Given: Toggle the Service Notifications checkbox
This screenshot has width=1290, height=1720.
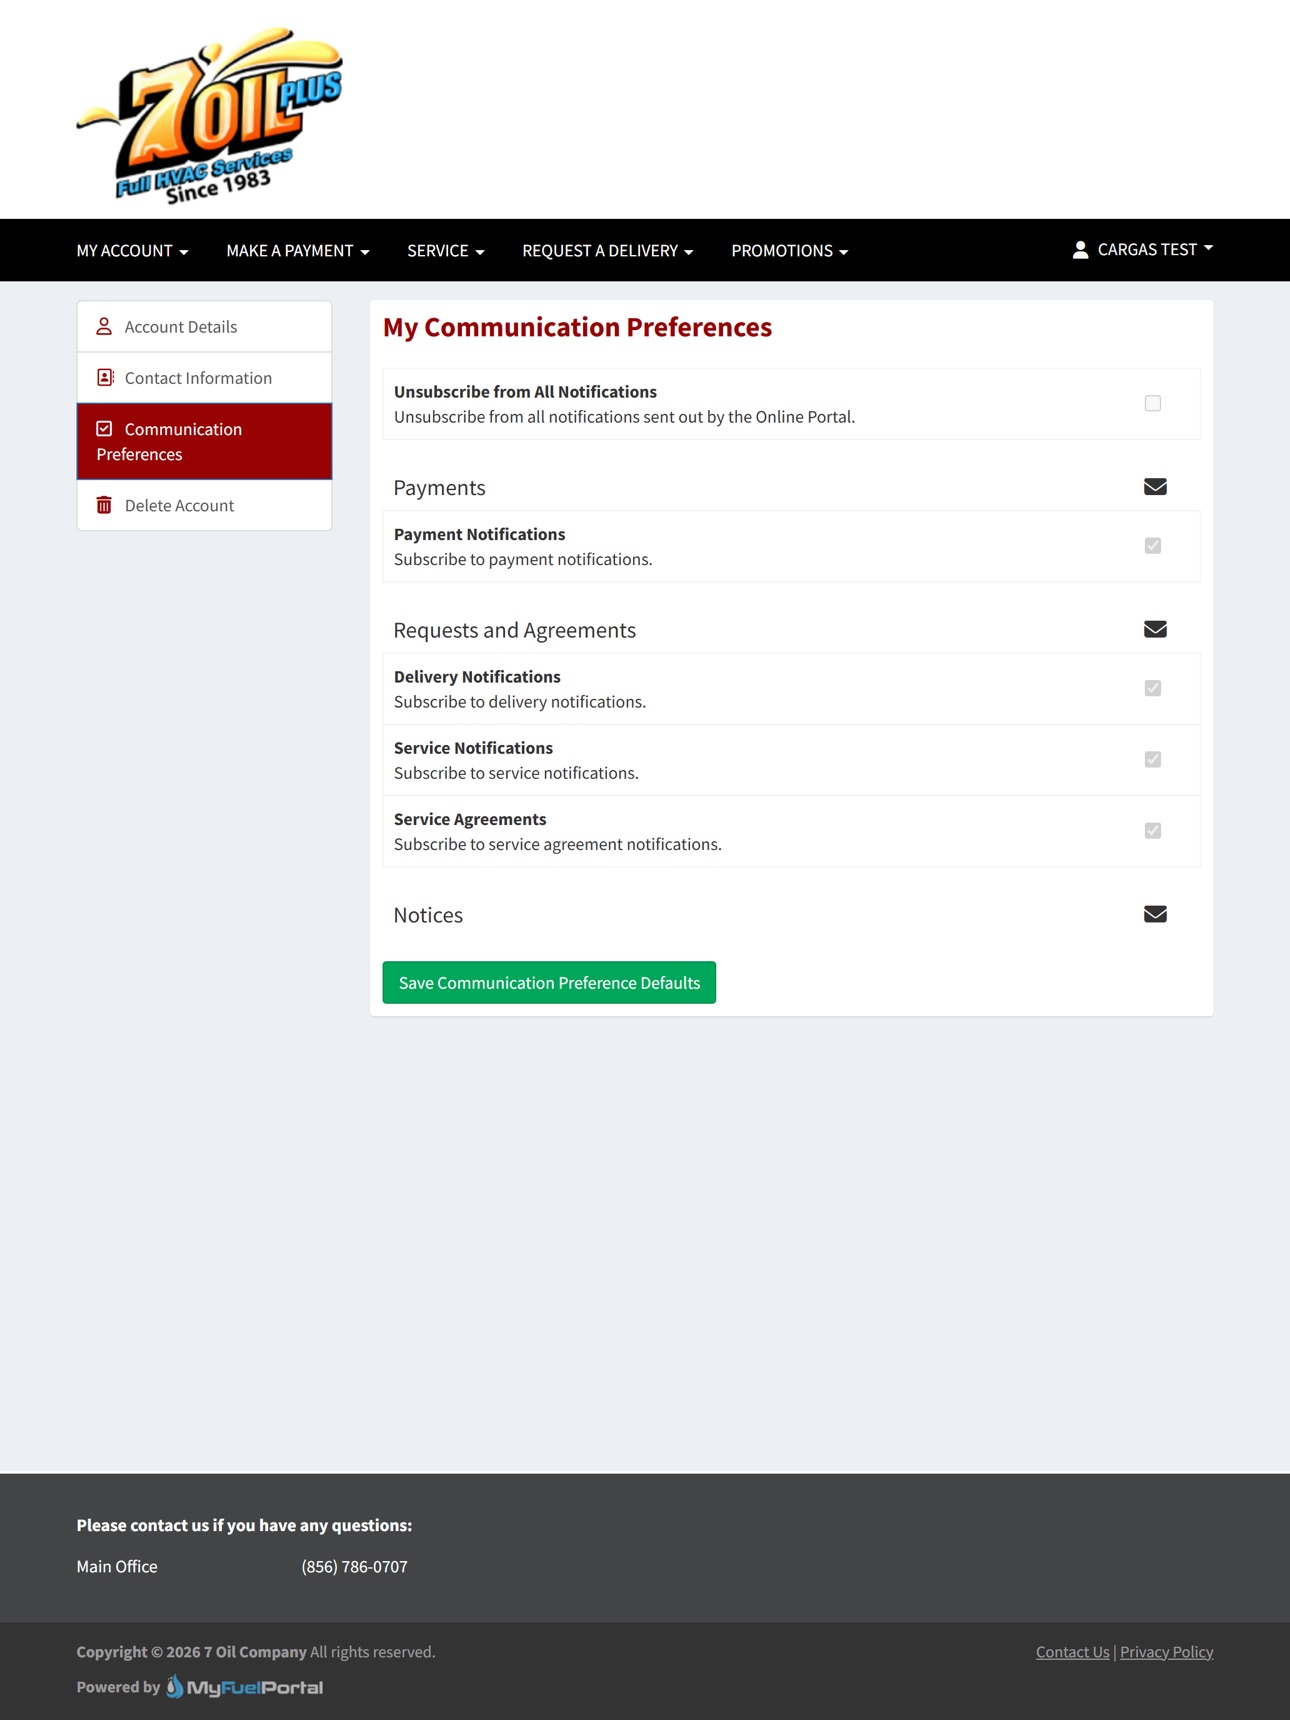Looking at the screenshot, I should (x=1153, y=760).
